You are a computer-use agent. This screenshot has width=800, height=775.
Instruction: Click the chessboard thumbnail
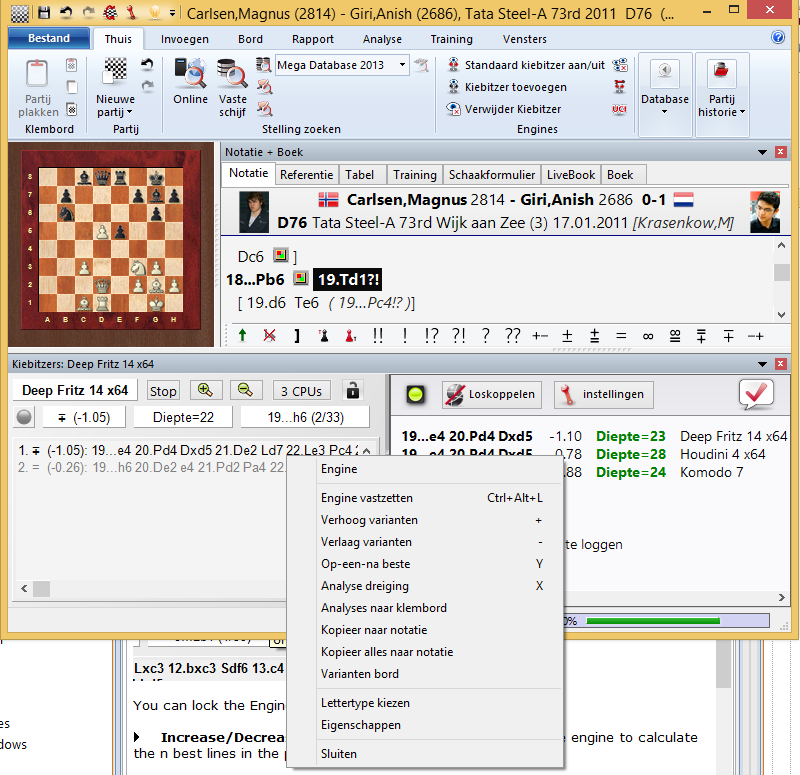tap(111, 239)
